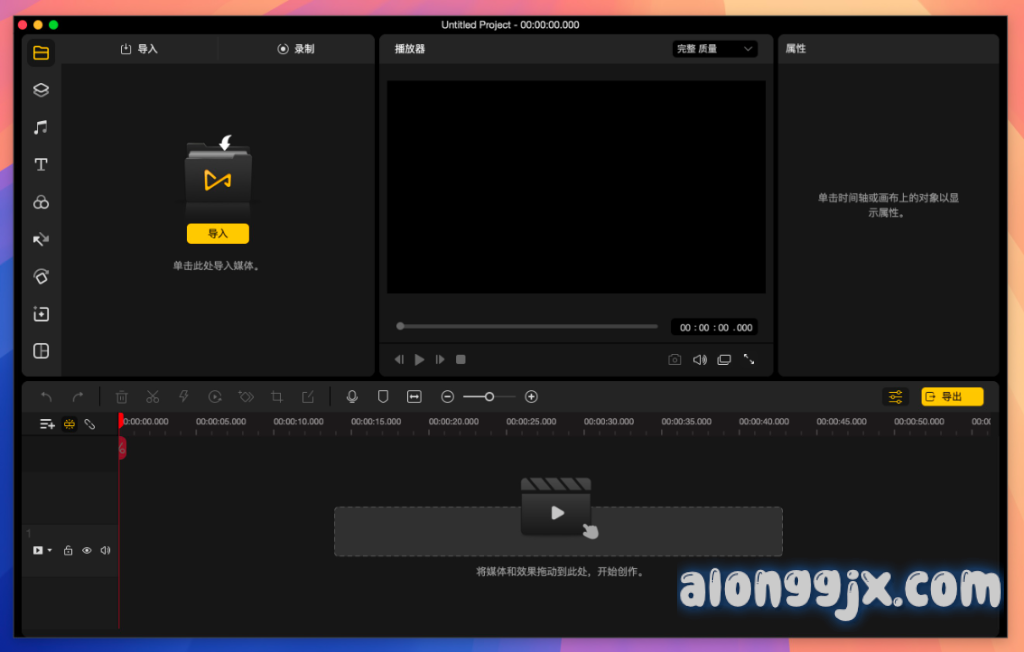The image size is (1024, 652).
Task: Add a marker with the shield-shaped icon
Action: coord(383,397)
